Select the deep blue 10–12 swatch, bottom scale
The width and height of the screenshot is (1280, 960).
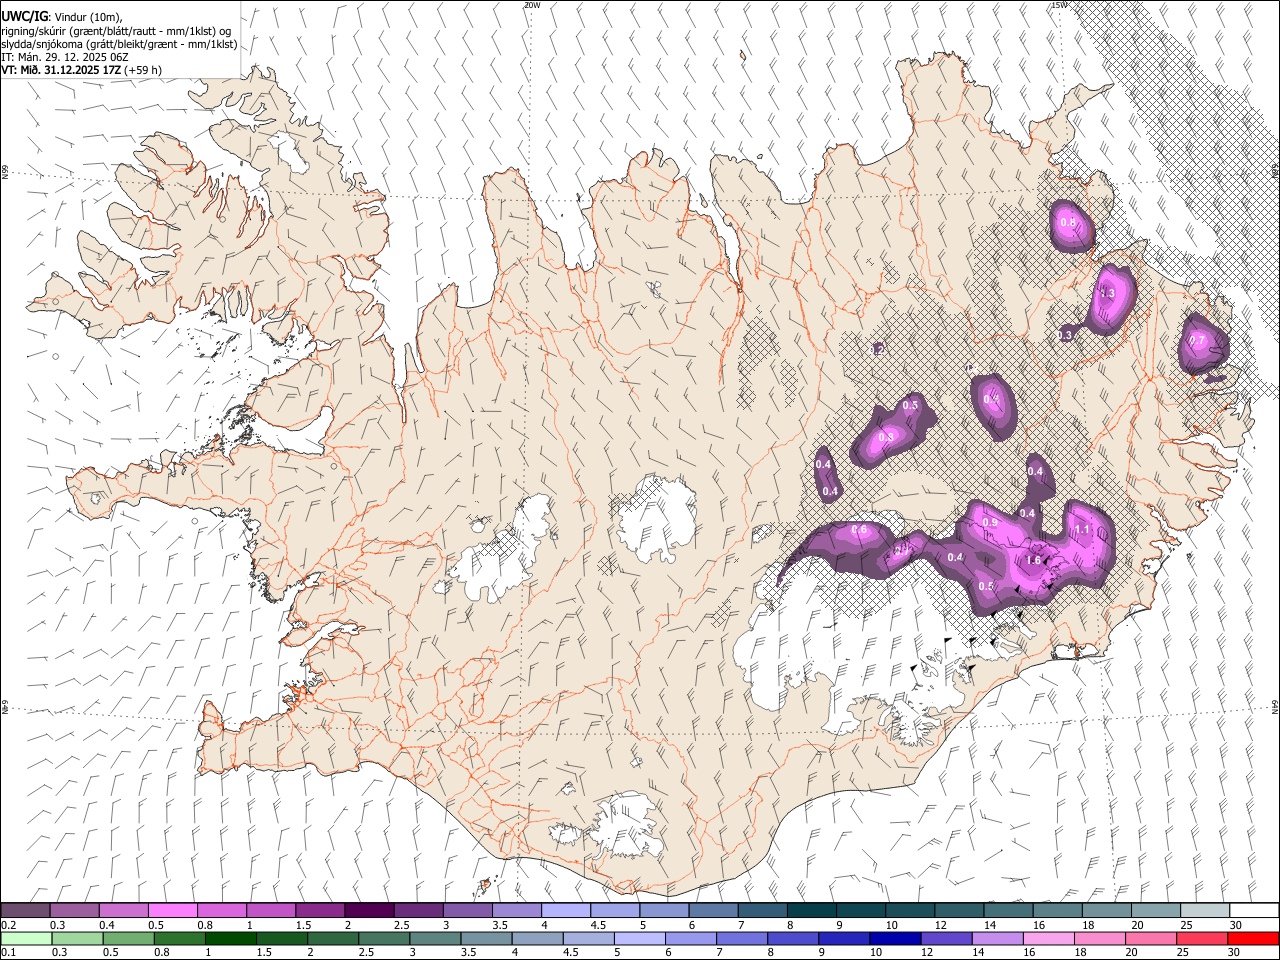(x=894, y=938)
